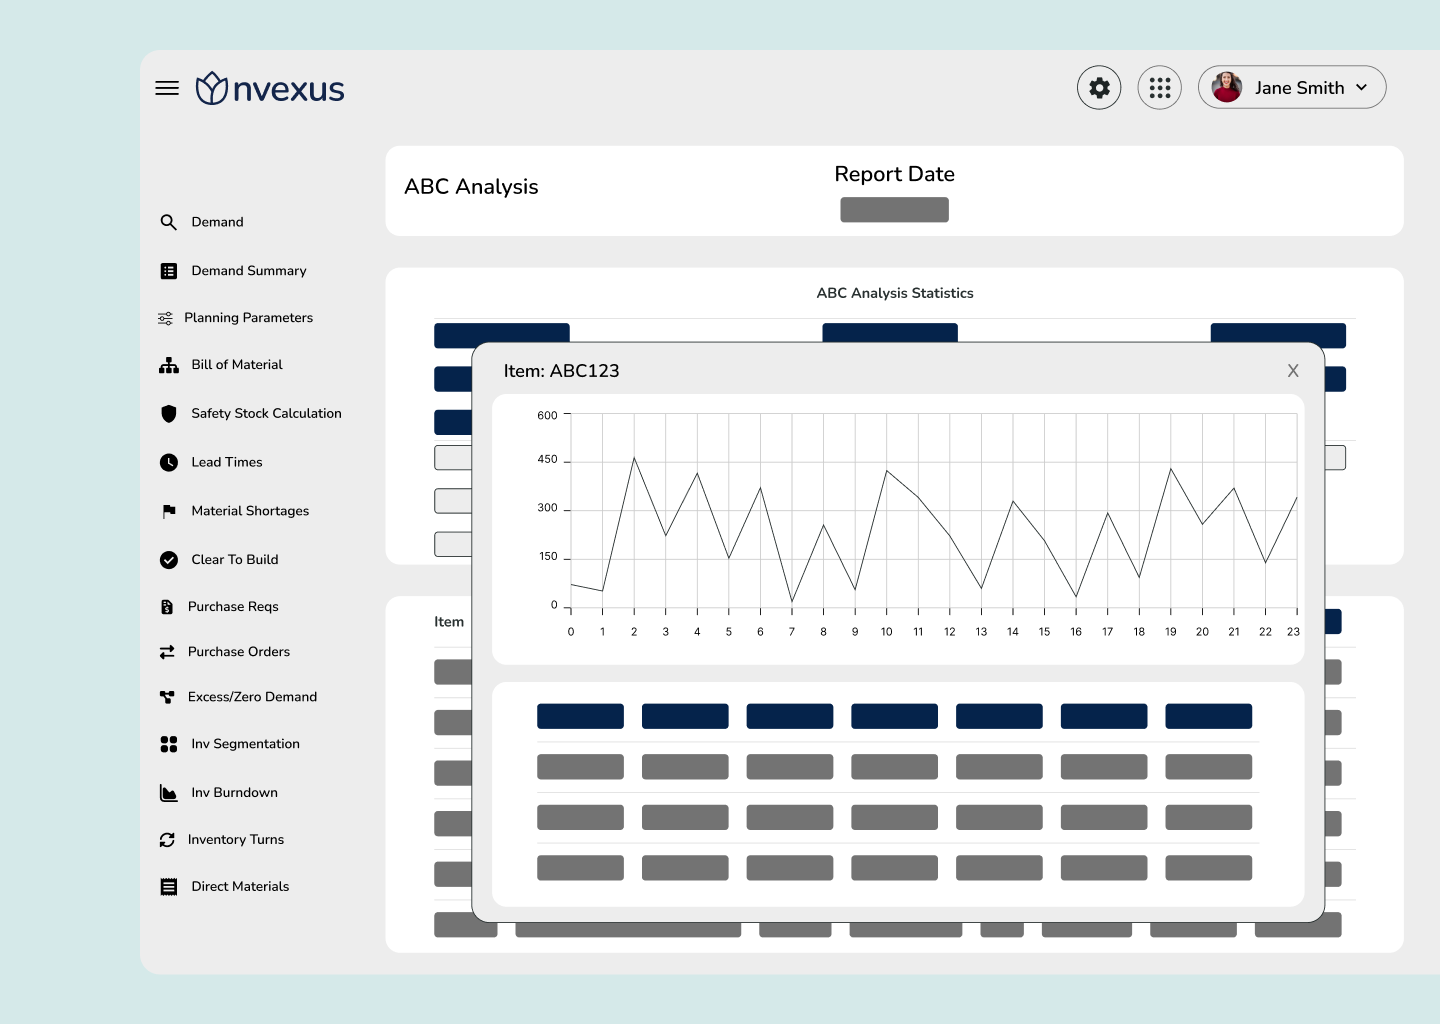Click the ABC Analysis Statistics heading
This screenshot has height=1024, width=1440.
[x=895, y=293]
